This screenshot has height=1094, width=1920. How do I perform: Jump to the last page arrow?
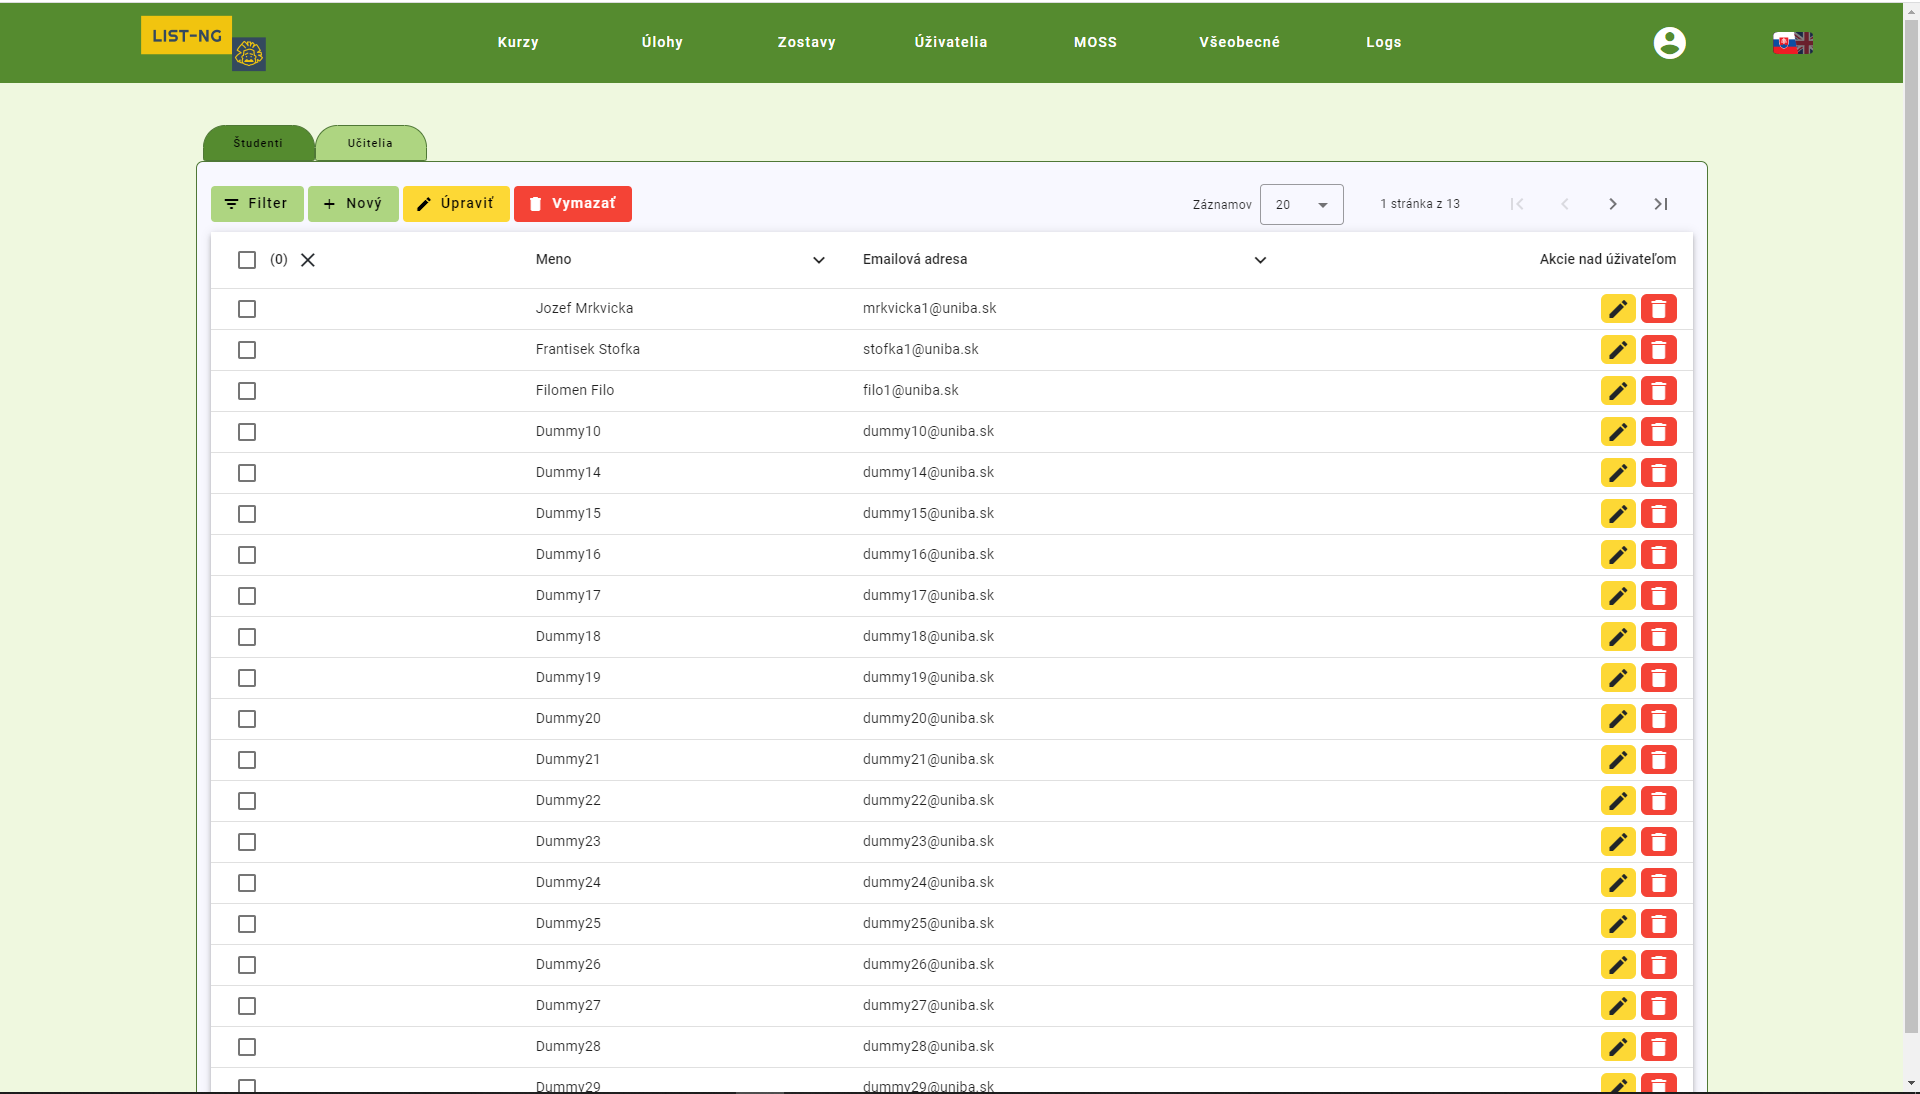coord(1660,204)
